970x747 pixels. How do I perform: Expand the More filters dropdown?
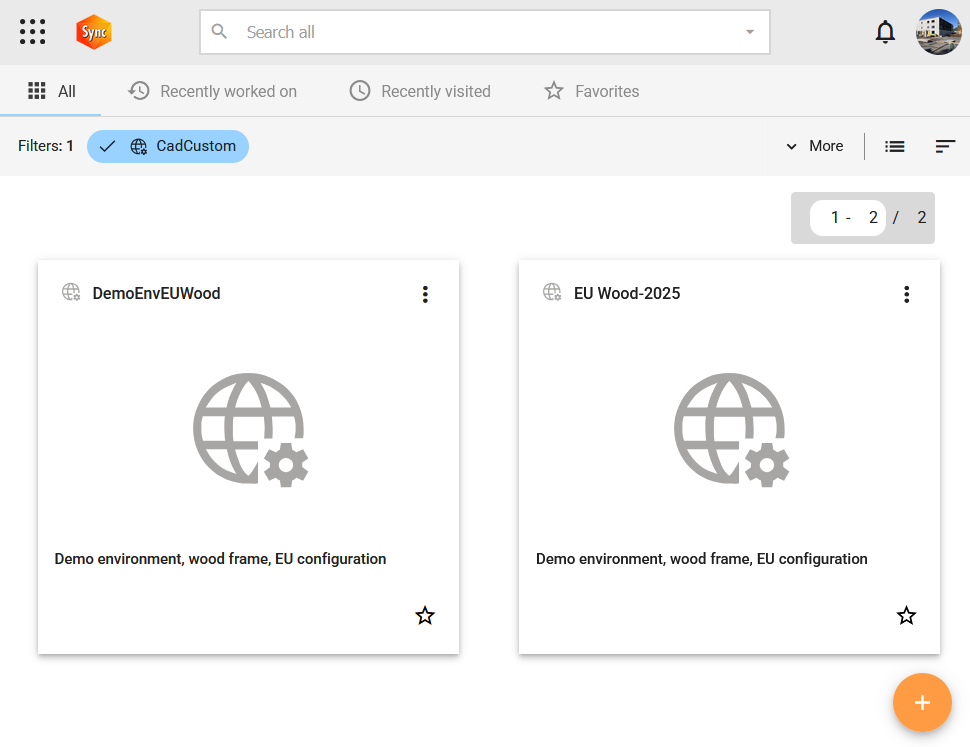click(x=814, y=146)
